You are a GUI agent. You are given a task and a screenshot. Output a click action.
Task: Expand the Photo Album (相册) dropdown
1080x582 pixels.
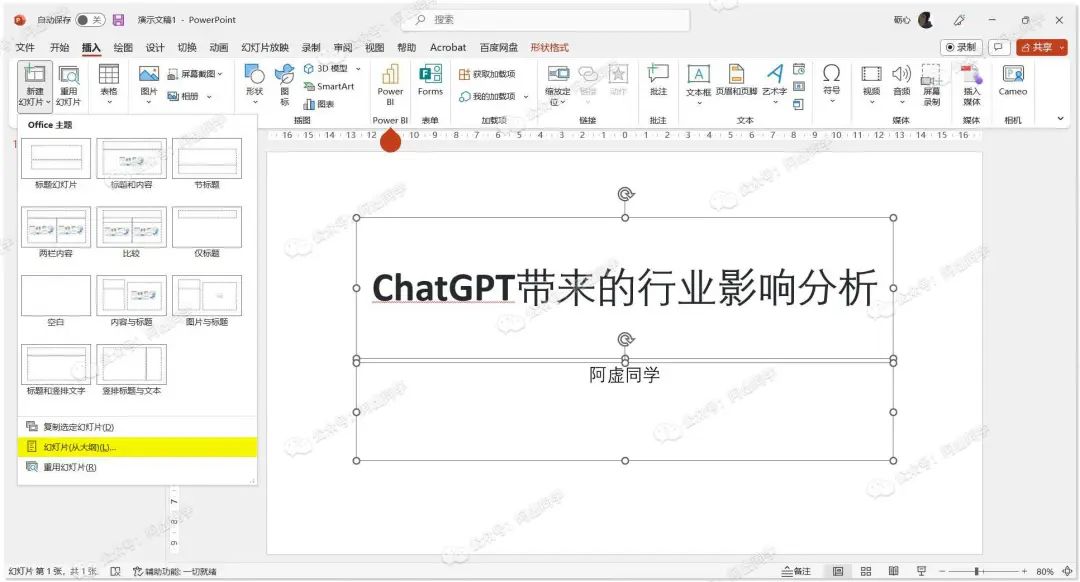click(x=209, y=96)
